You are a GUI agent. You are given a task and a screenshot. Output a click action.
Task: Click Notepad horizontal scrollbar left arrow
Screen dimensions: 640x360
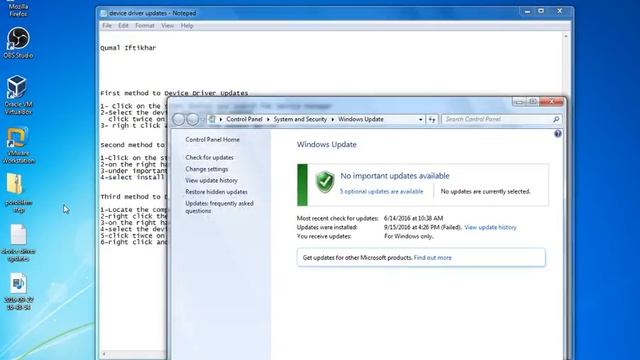[104, 354]
